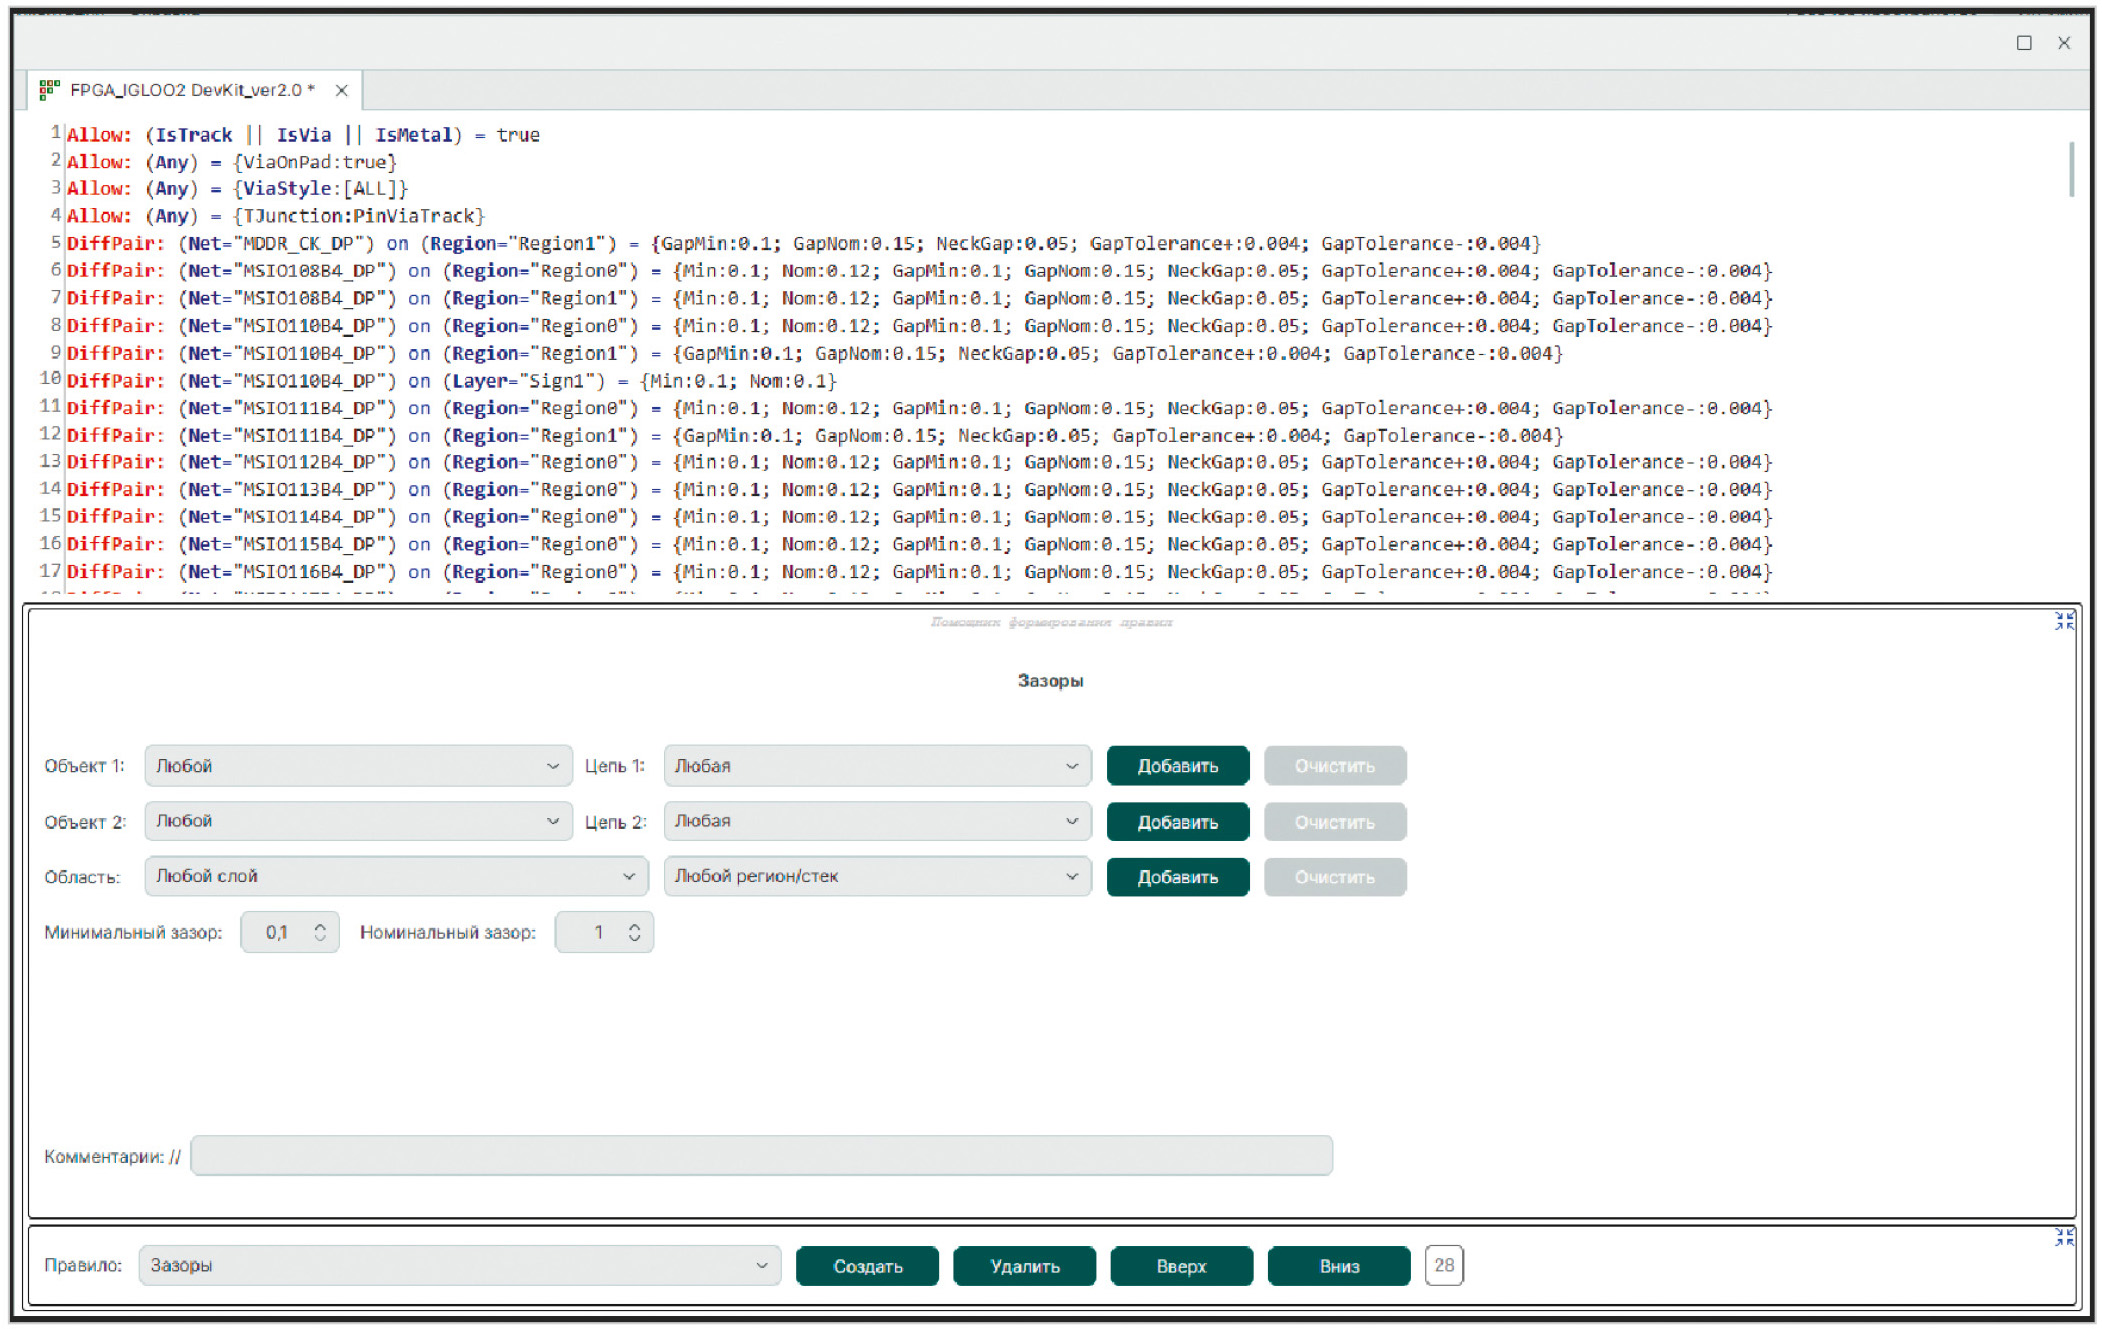2102x1329 pixels.
Task: Click line 1 Allow IsTrack rule
Action: click(x=303, y=135)
